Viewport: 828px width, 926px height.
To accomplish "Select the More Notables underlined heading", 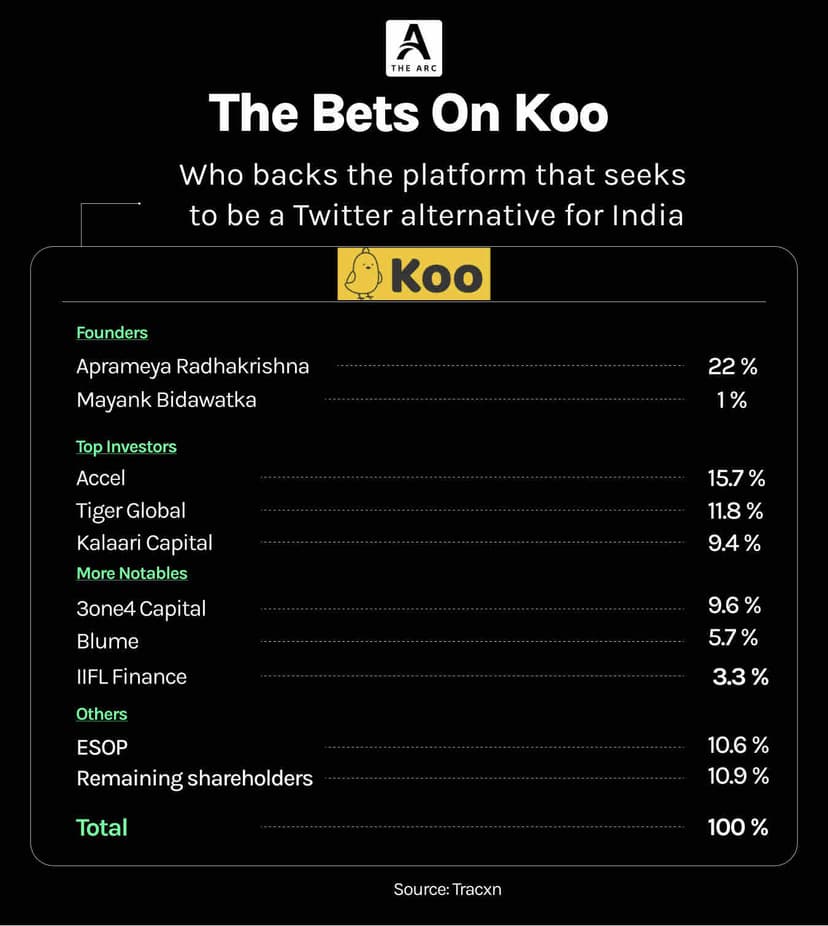I will click(x=132, y=574).
